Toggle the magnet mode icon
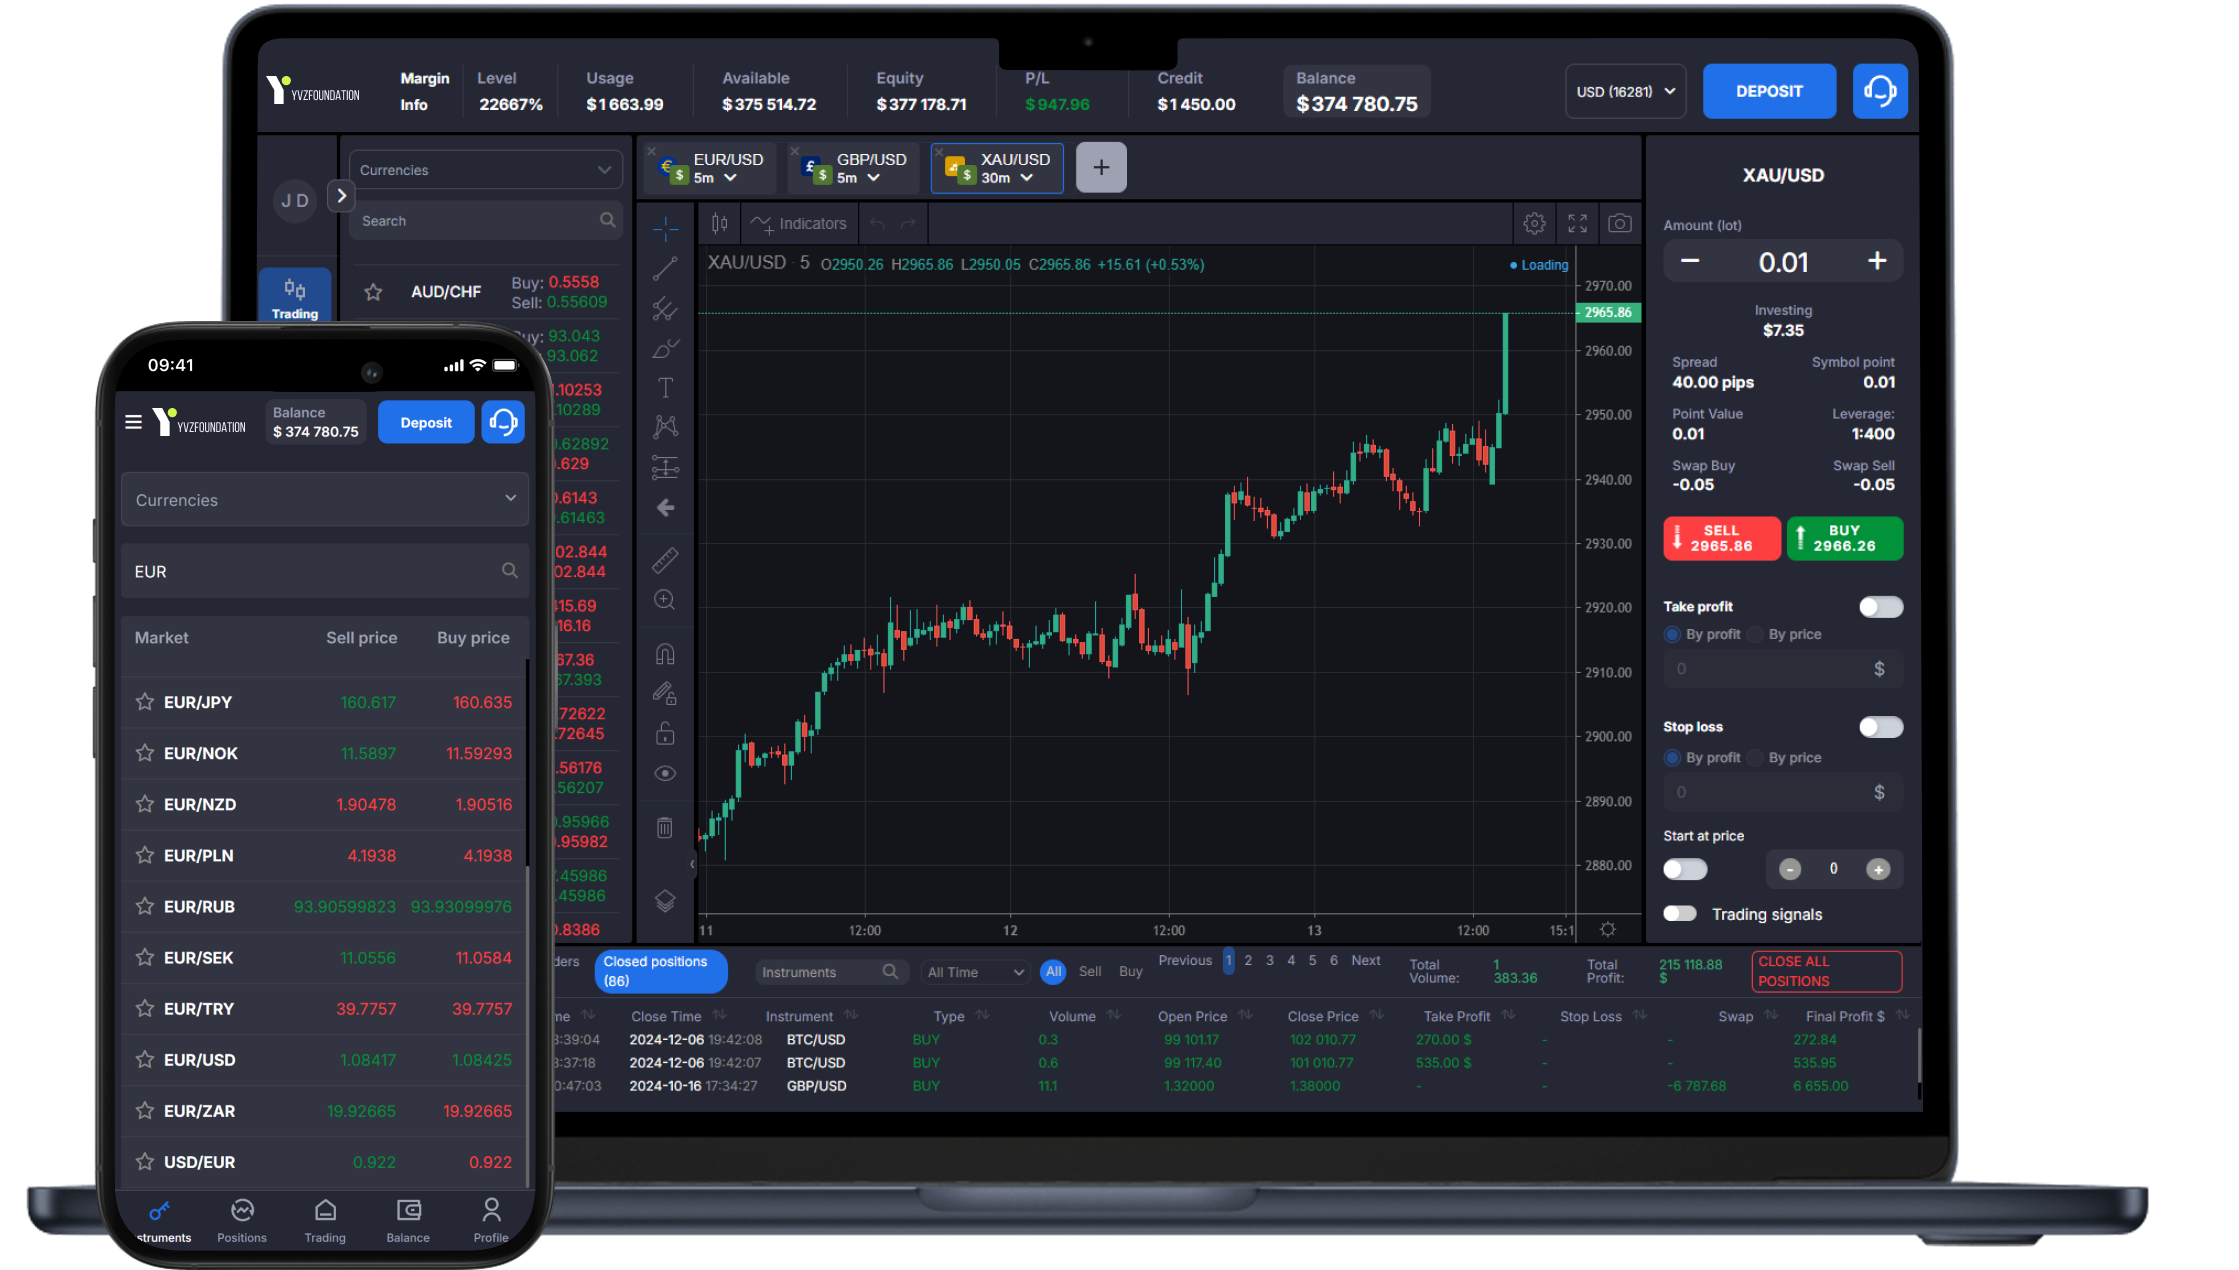The height and width of the screenshot is (1270, 2239). click(665, 654)
